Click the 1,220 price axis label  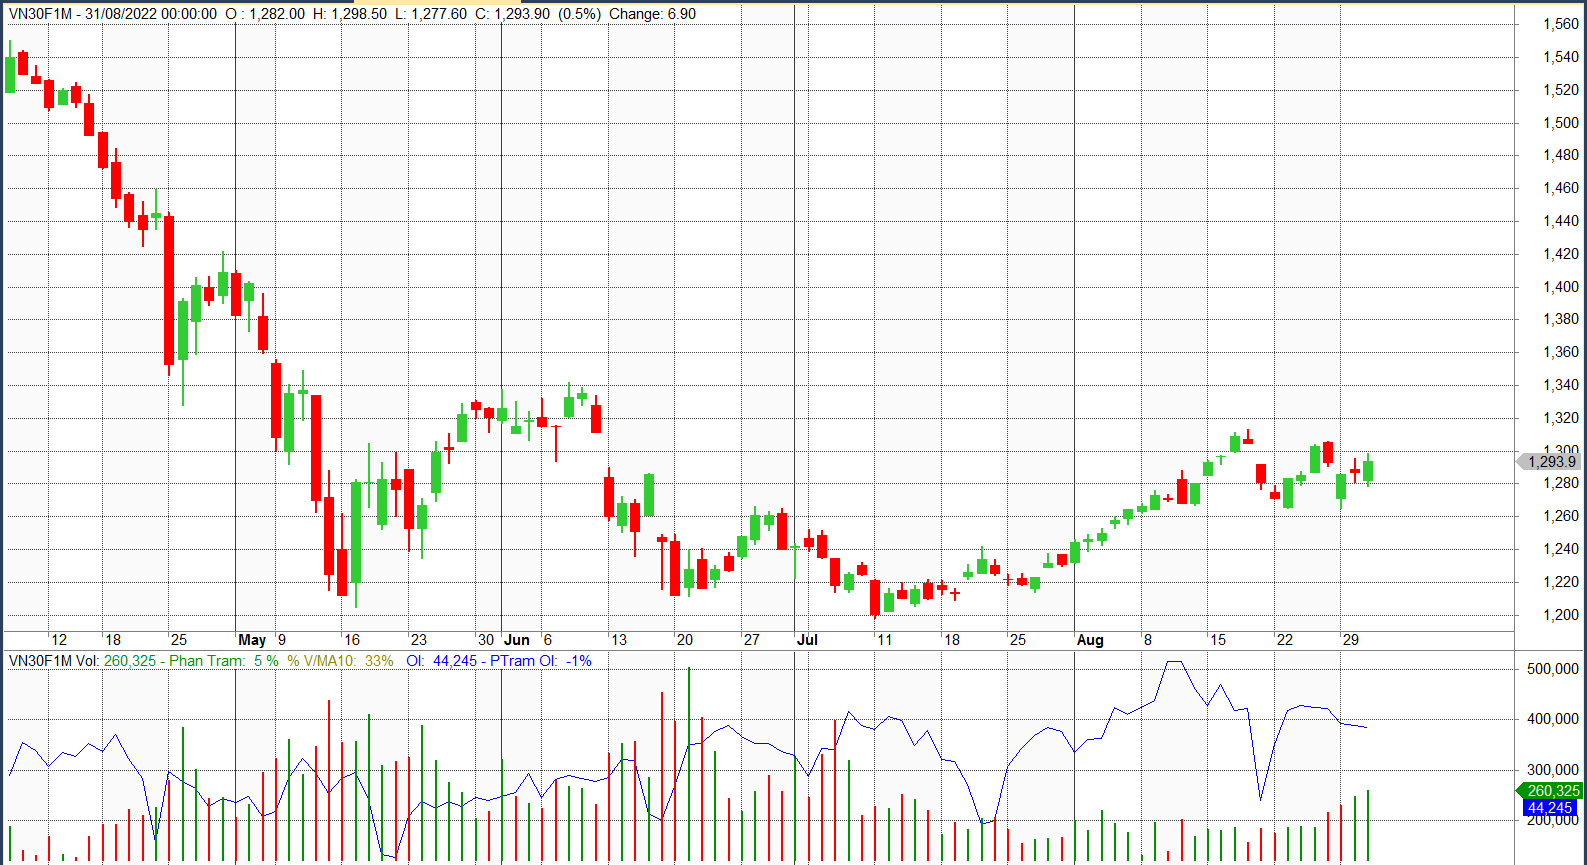click(x=1561, y=582)
